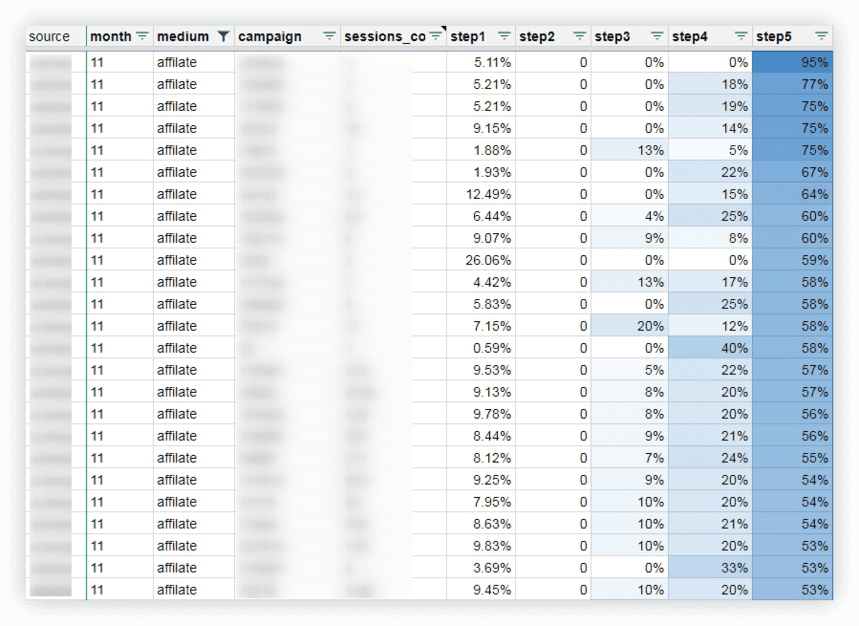
Task: Click the medium header label
Action: pyautogui.click(x=183, y=37)
